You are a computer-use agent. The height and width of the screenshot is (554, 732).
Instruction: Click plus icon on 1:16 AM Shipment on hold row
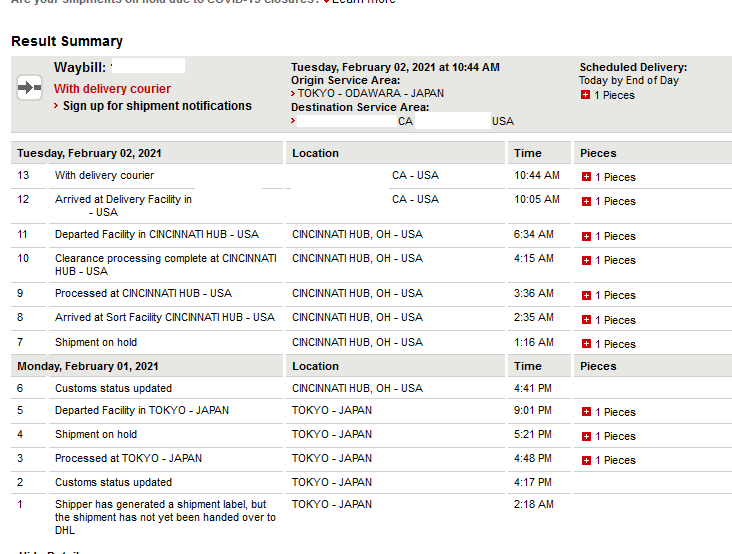pos(586,344)
